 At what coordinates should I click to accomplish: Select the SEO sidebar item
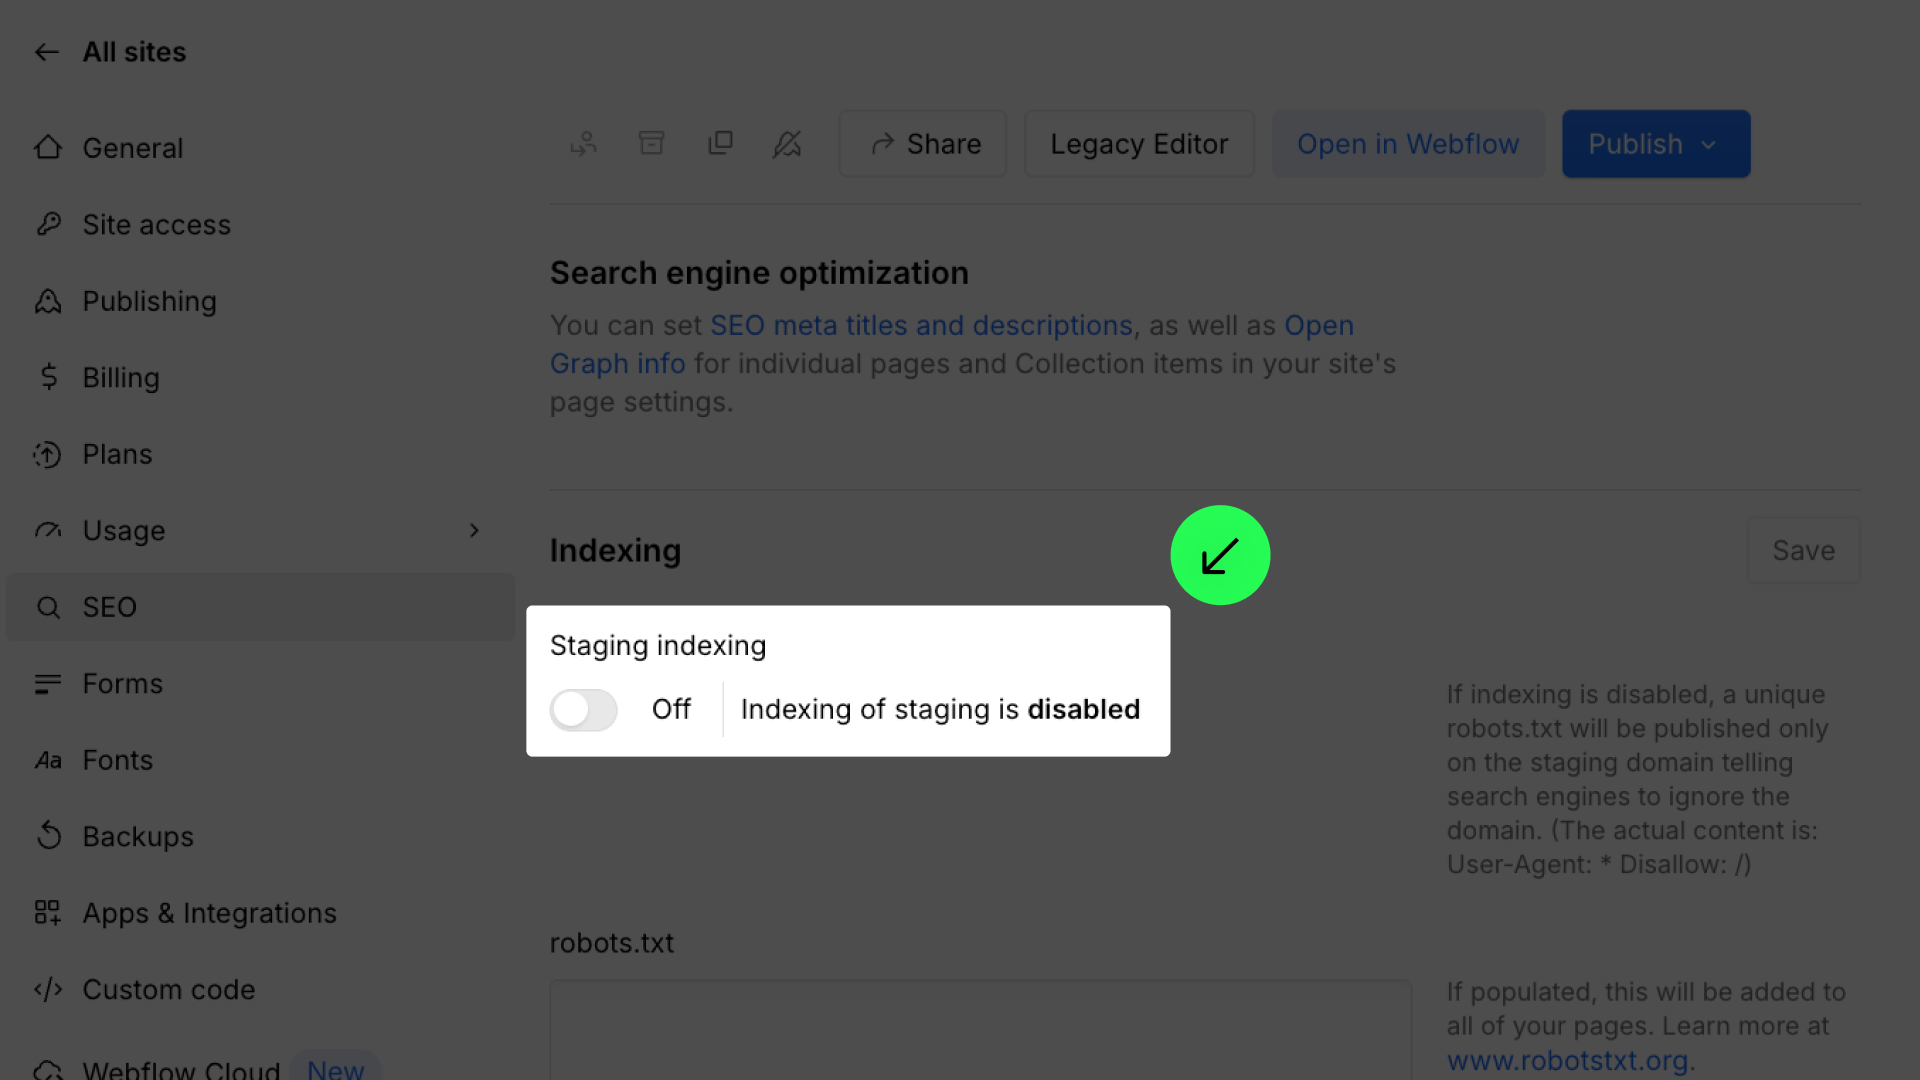110,607
